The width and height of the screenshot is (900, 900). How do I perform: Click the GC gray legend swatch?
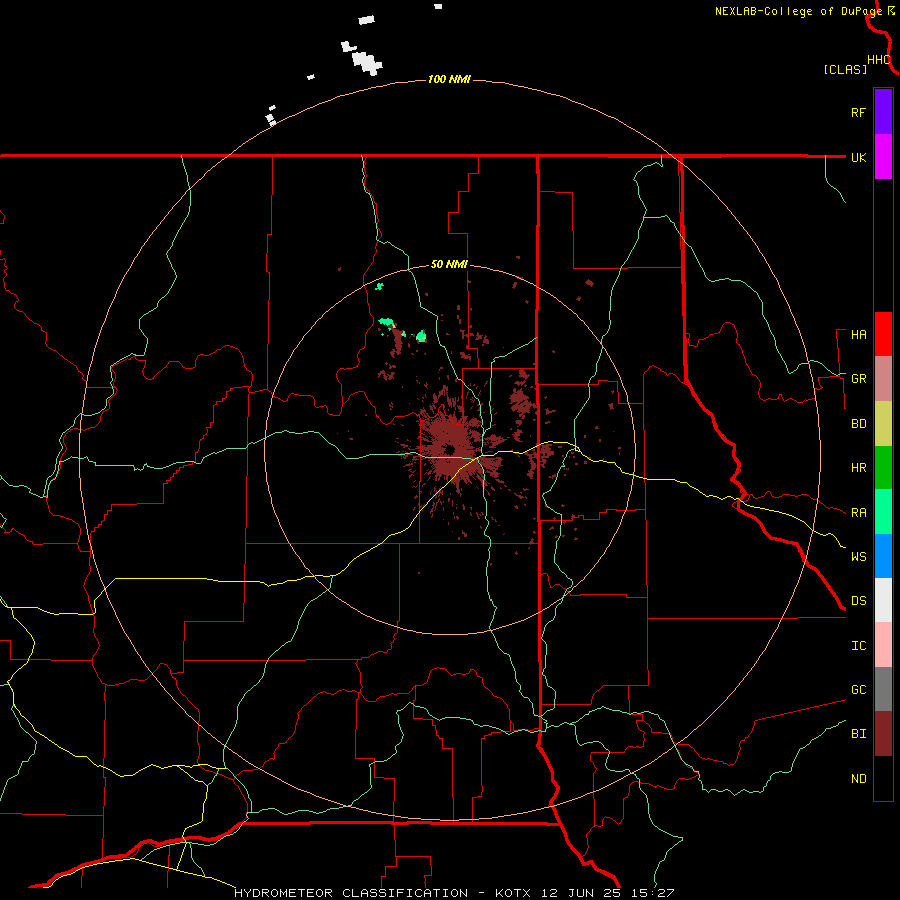(x=883, y=689)
